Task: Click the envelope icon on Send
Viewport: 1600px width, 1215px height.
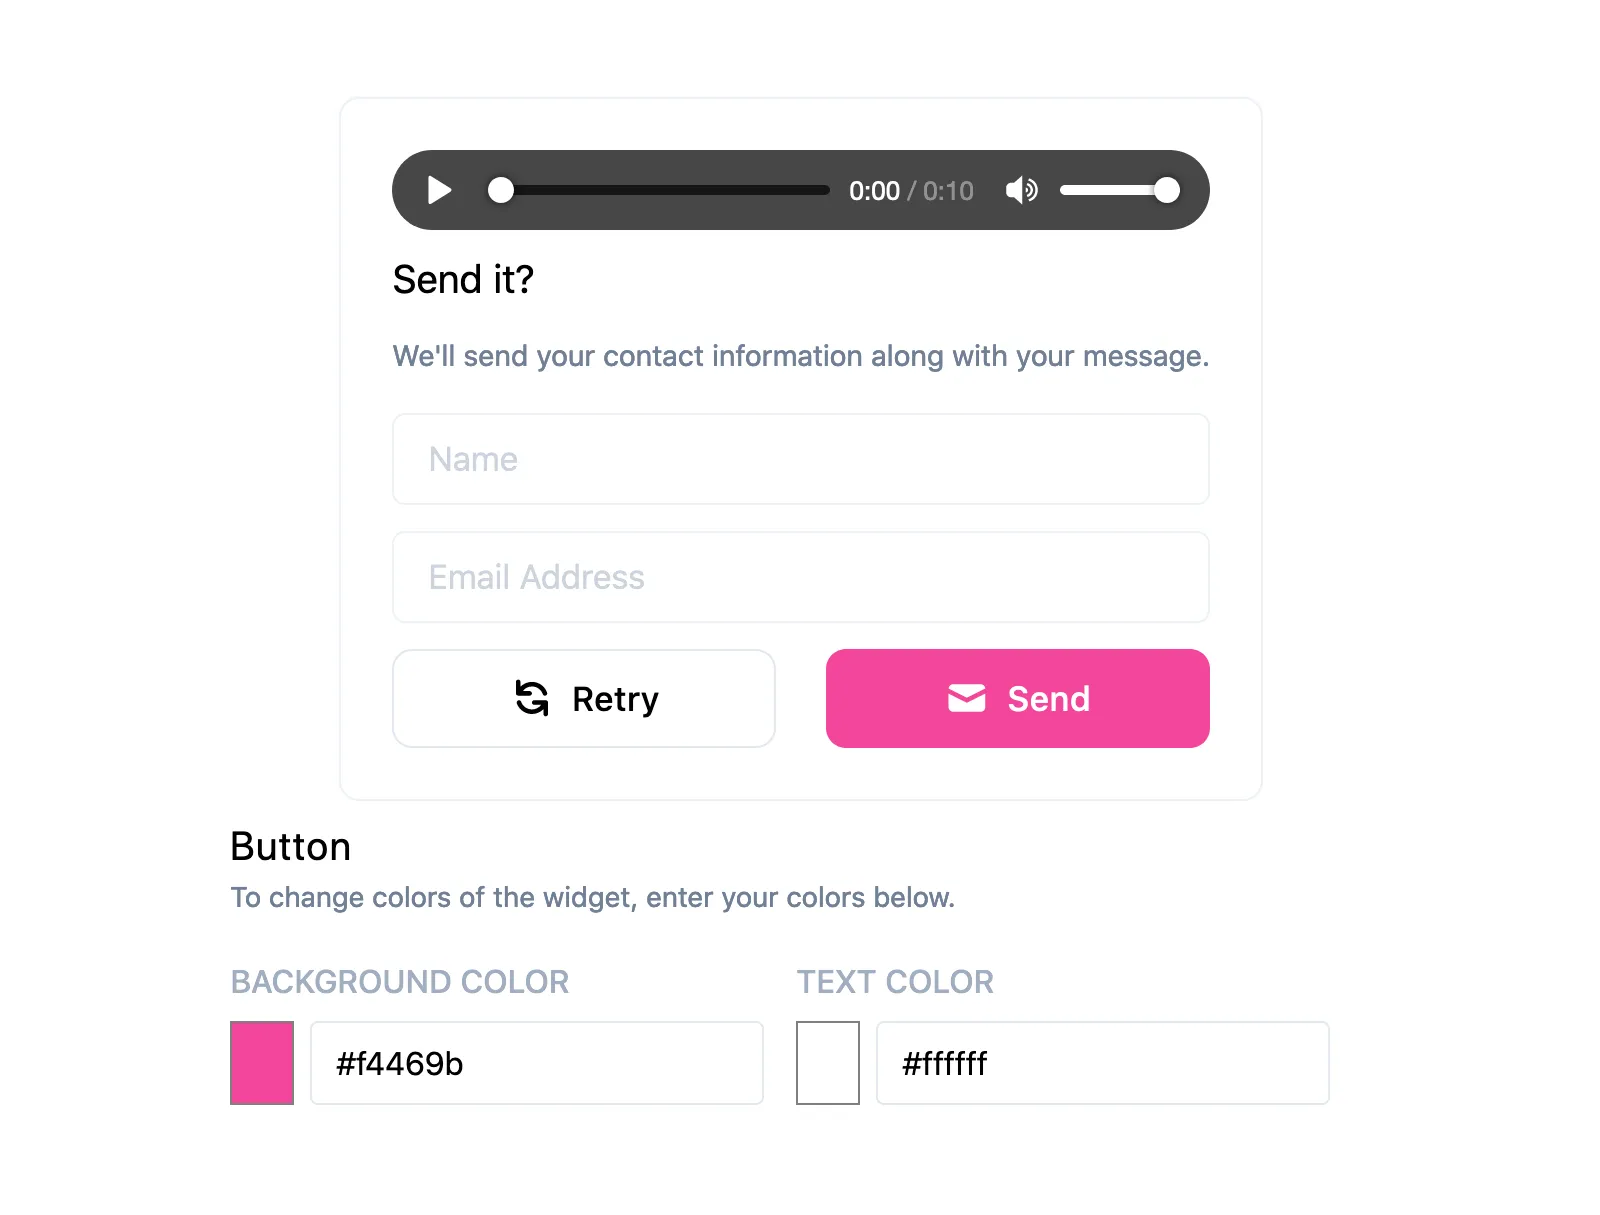Action: [x=966, y=698]
